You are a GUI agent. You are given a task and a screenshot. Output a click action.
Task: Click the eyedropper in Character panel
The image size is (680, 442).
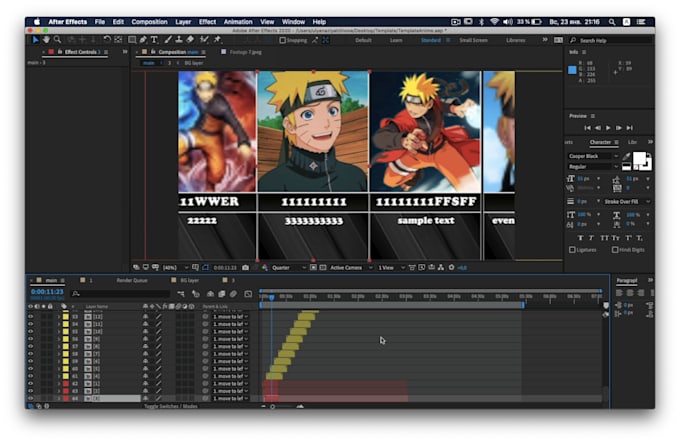coord(626,157)
